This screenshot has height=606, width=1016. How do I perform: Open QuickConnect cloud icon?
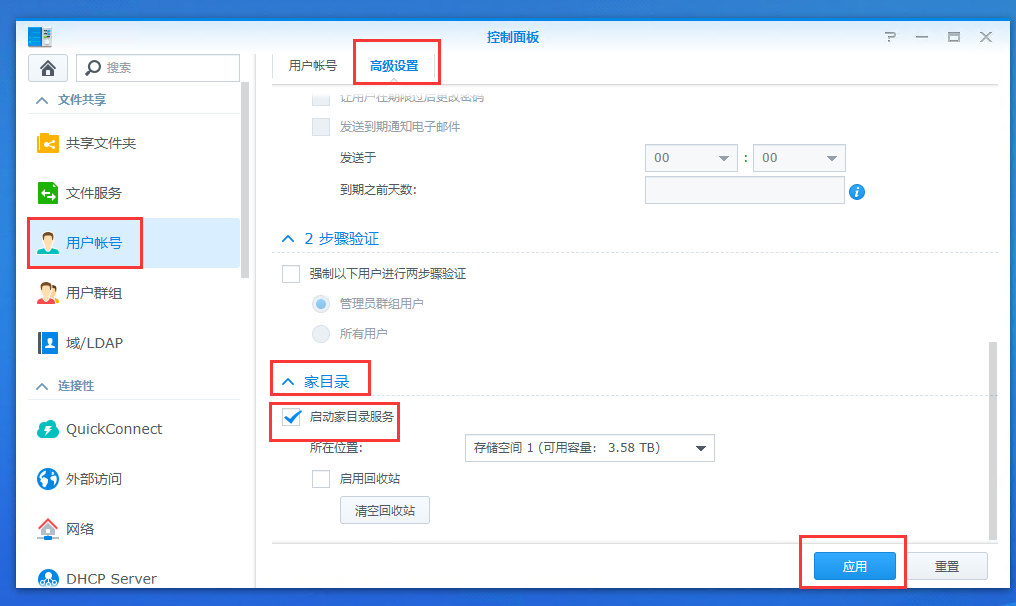tap(48, 429)
